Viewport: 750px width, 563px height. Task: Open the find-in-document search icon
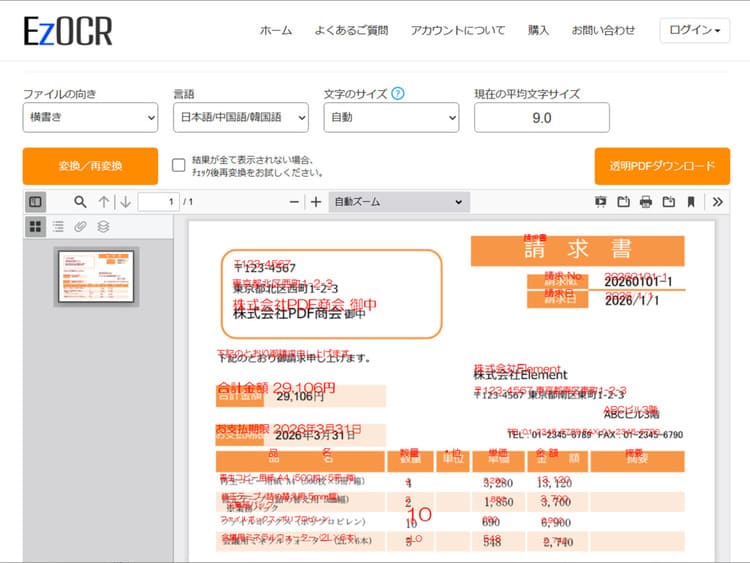pyautogui.click(x=80, y=202)
